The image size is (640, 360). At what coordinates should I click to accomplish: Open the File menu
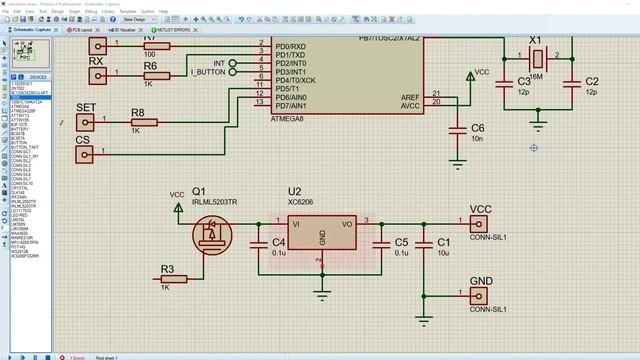5,11
